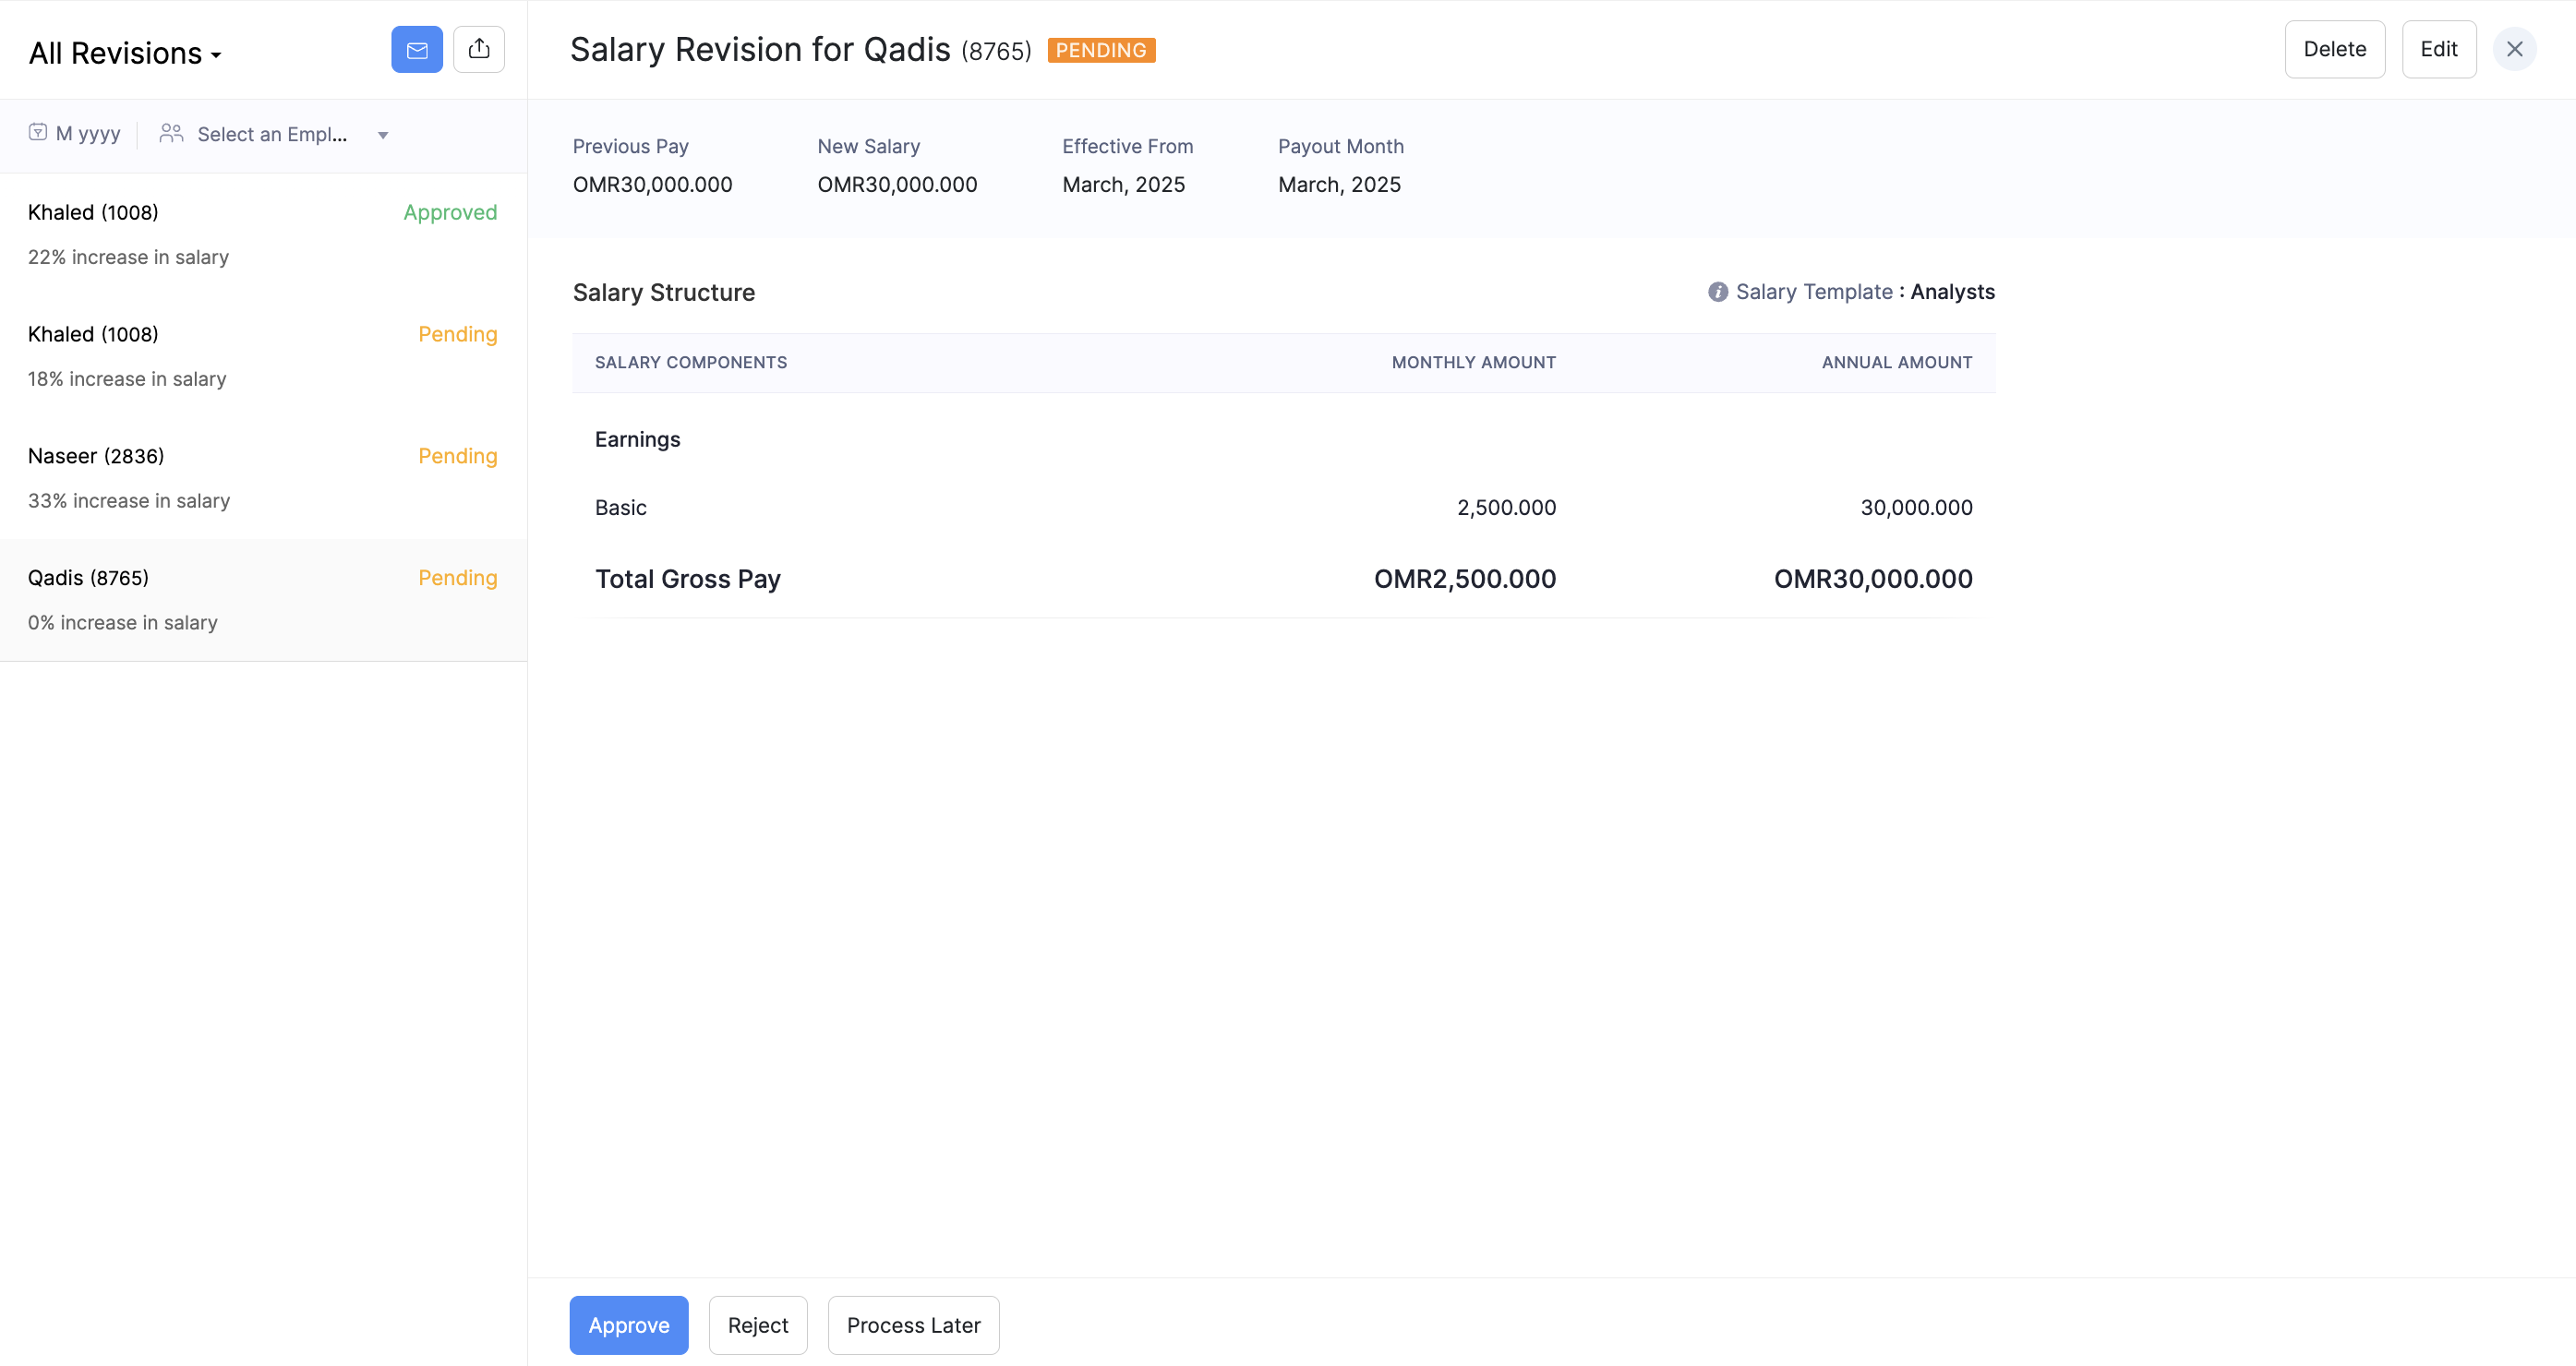The width and height of the screenshot is (2576, 1366).
Task: Select Qadis (8765) revision entry
Action: click(262, 600)
